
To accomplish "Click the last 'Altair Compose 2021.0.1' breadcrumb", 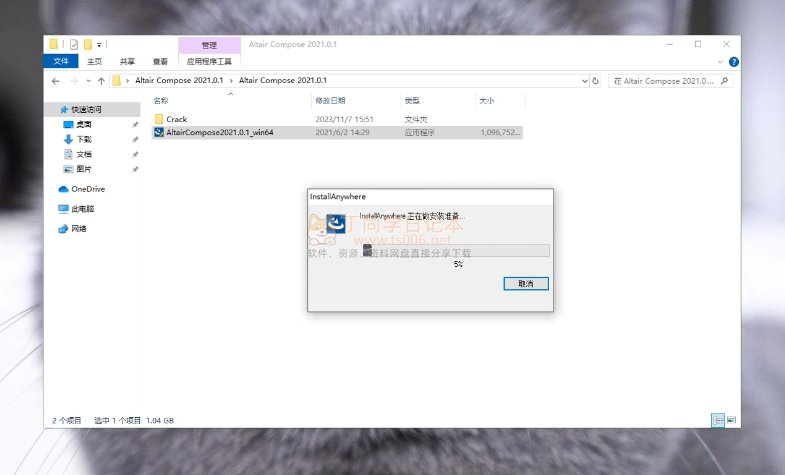I will (x=283, y=80).
